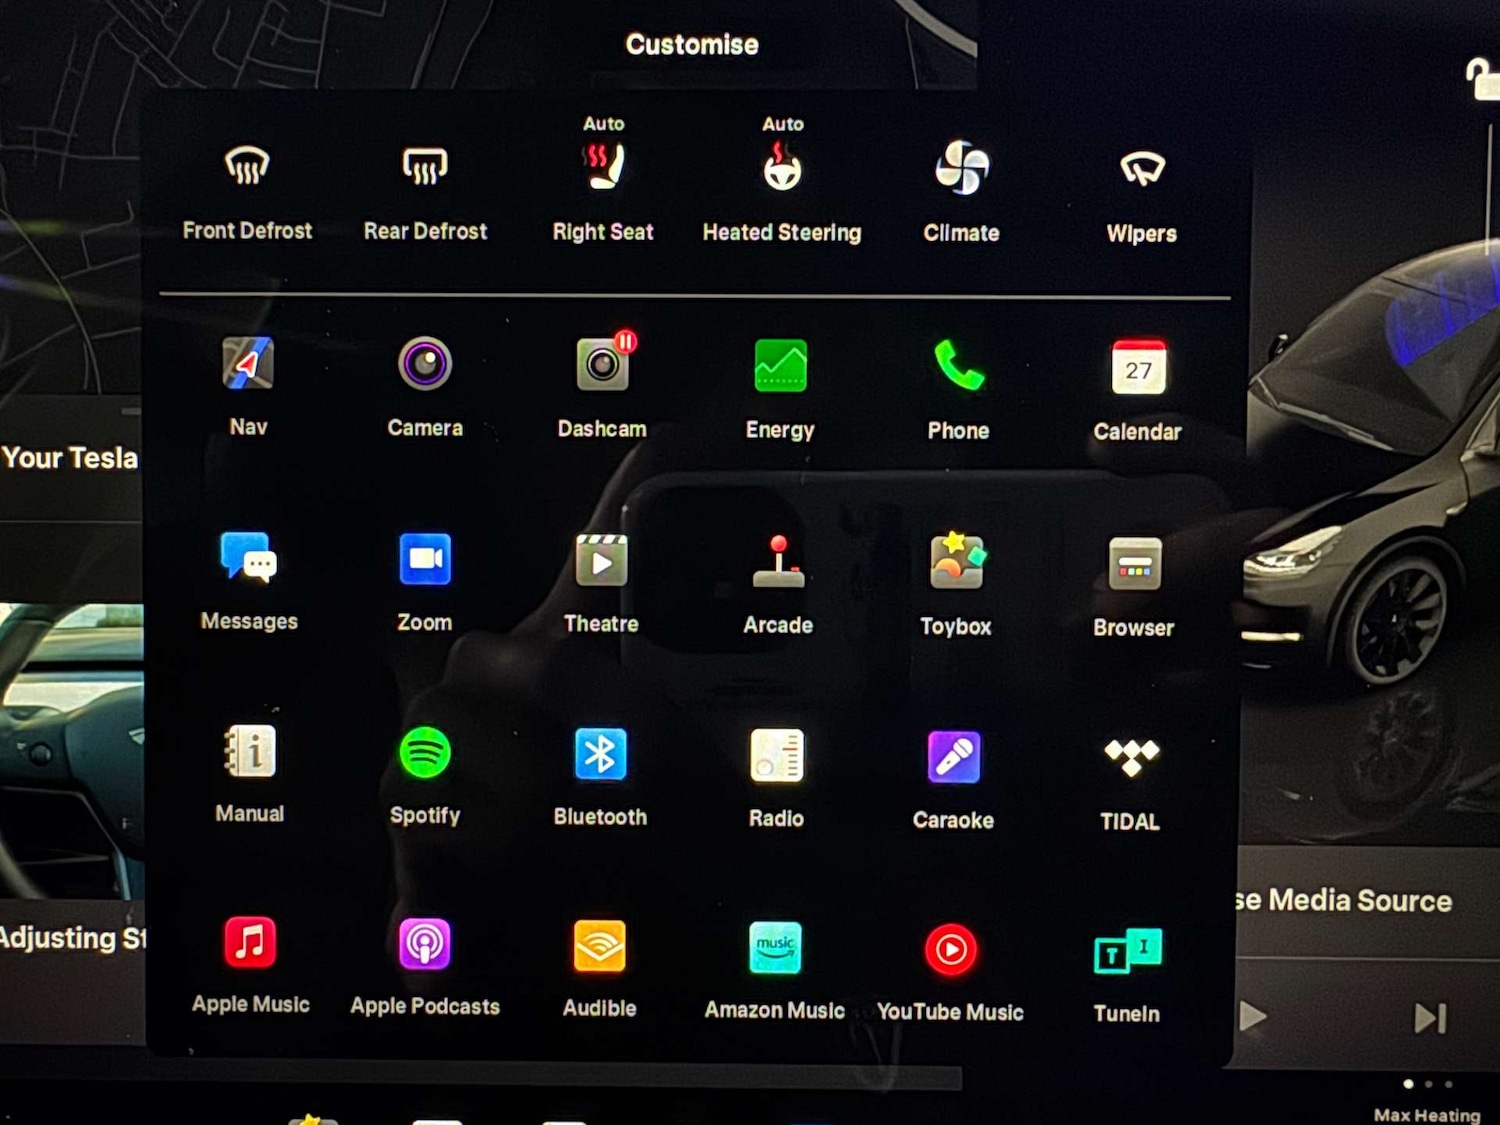Enable Heated Steering wheel
The width and height of the screenshot is (1500, 1125).
point(782,168)
